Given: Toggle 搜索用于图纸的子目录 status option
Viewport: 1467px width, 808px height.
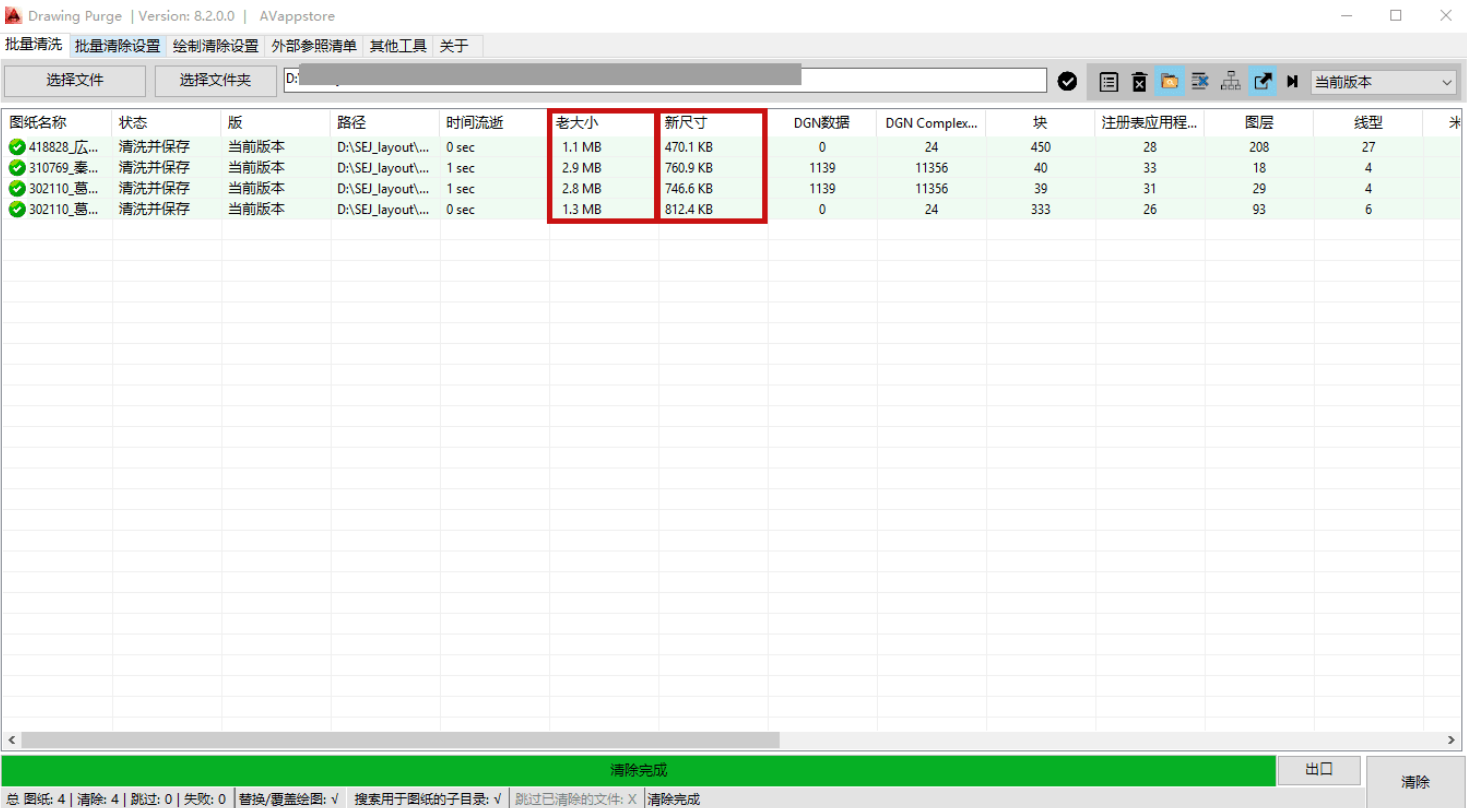Looking at the screenshot, I should coord(427,799).
